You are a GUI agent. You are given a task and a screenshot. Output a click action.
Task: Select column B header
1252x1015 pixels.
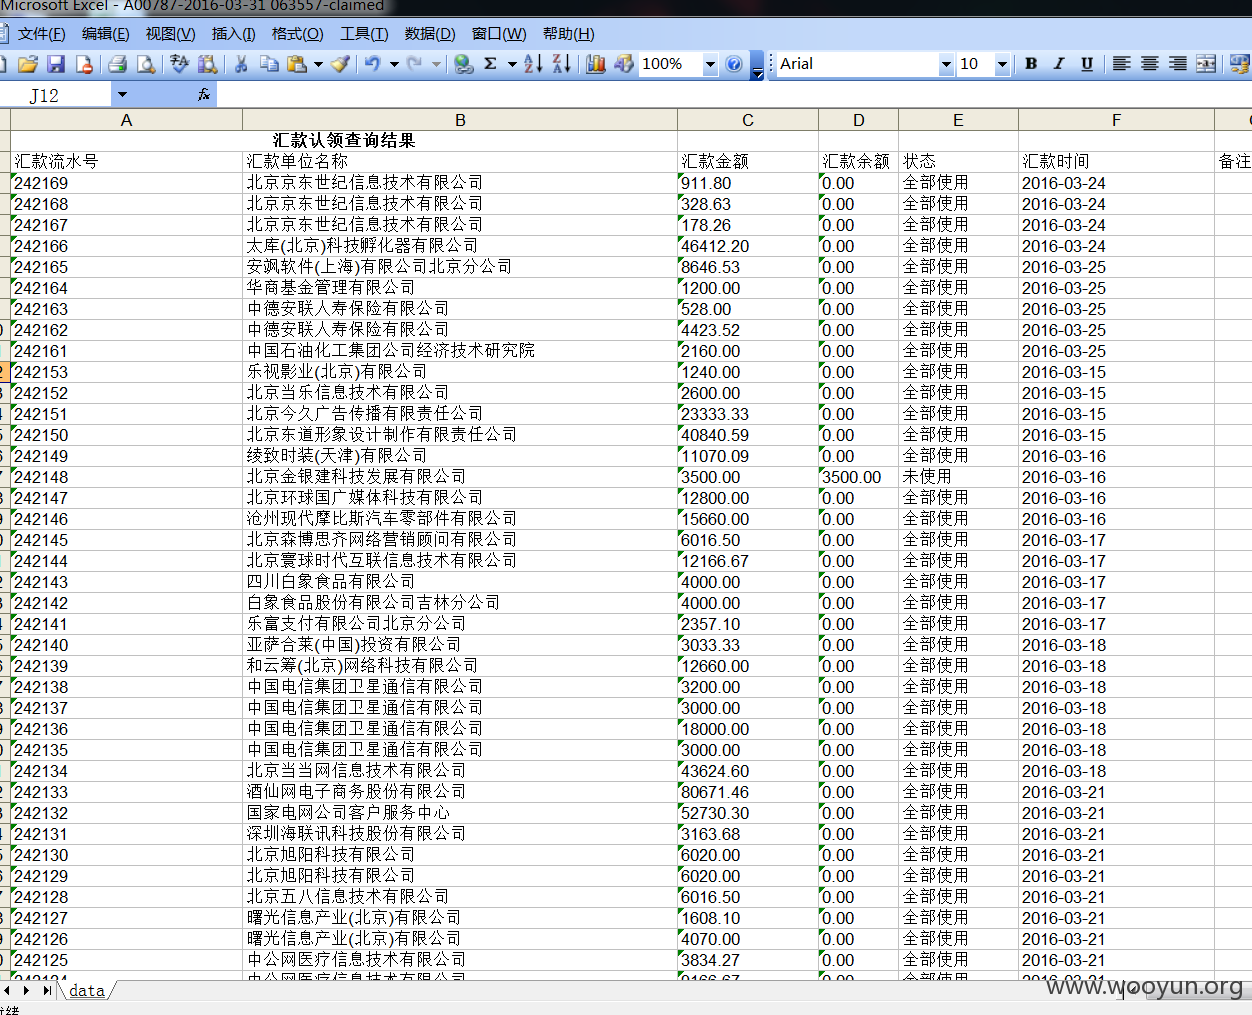[460, 120]
